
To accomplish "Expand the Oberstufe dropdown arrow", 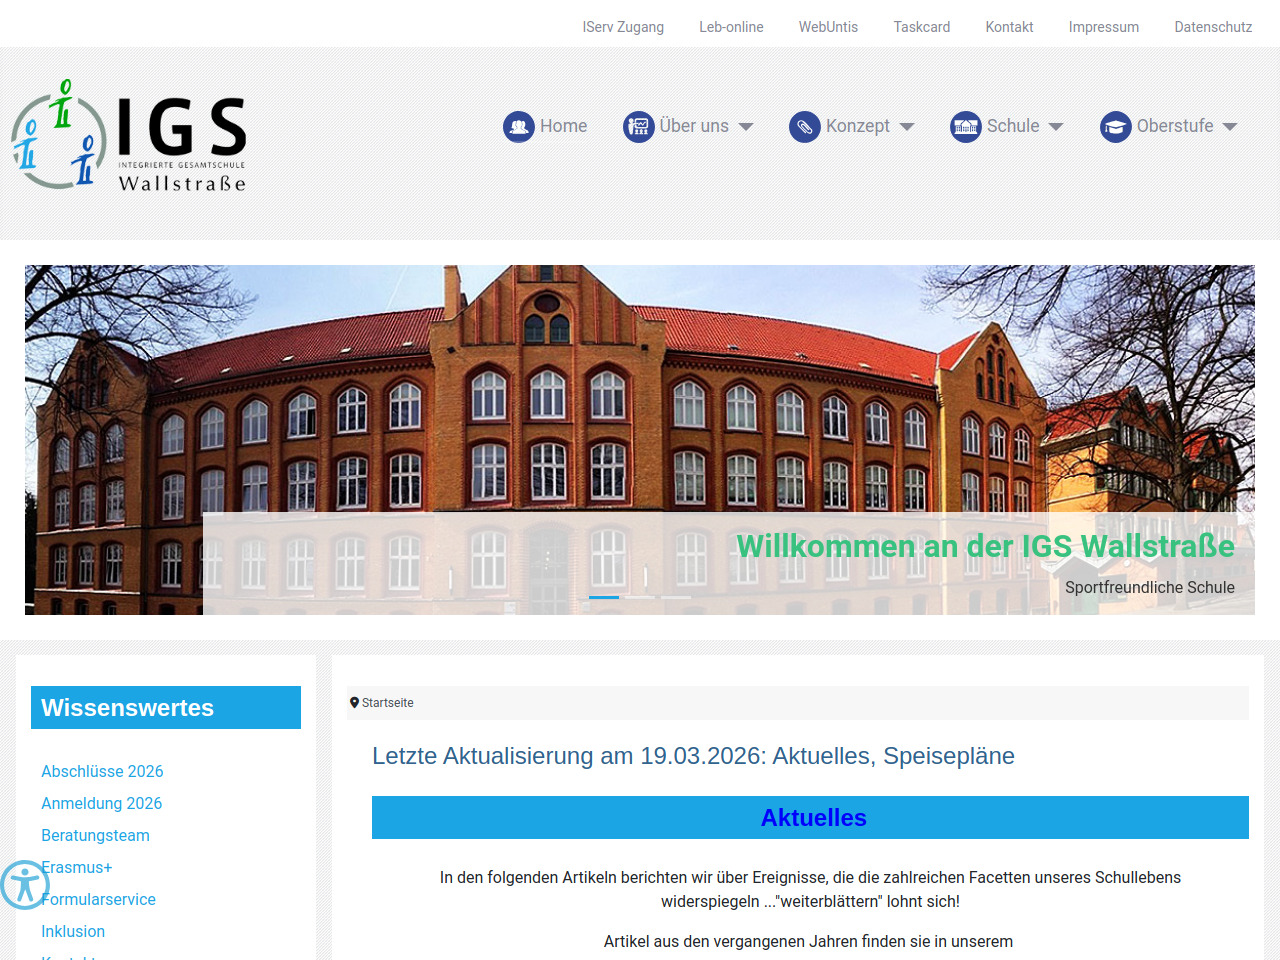I will [1230, 127].
